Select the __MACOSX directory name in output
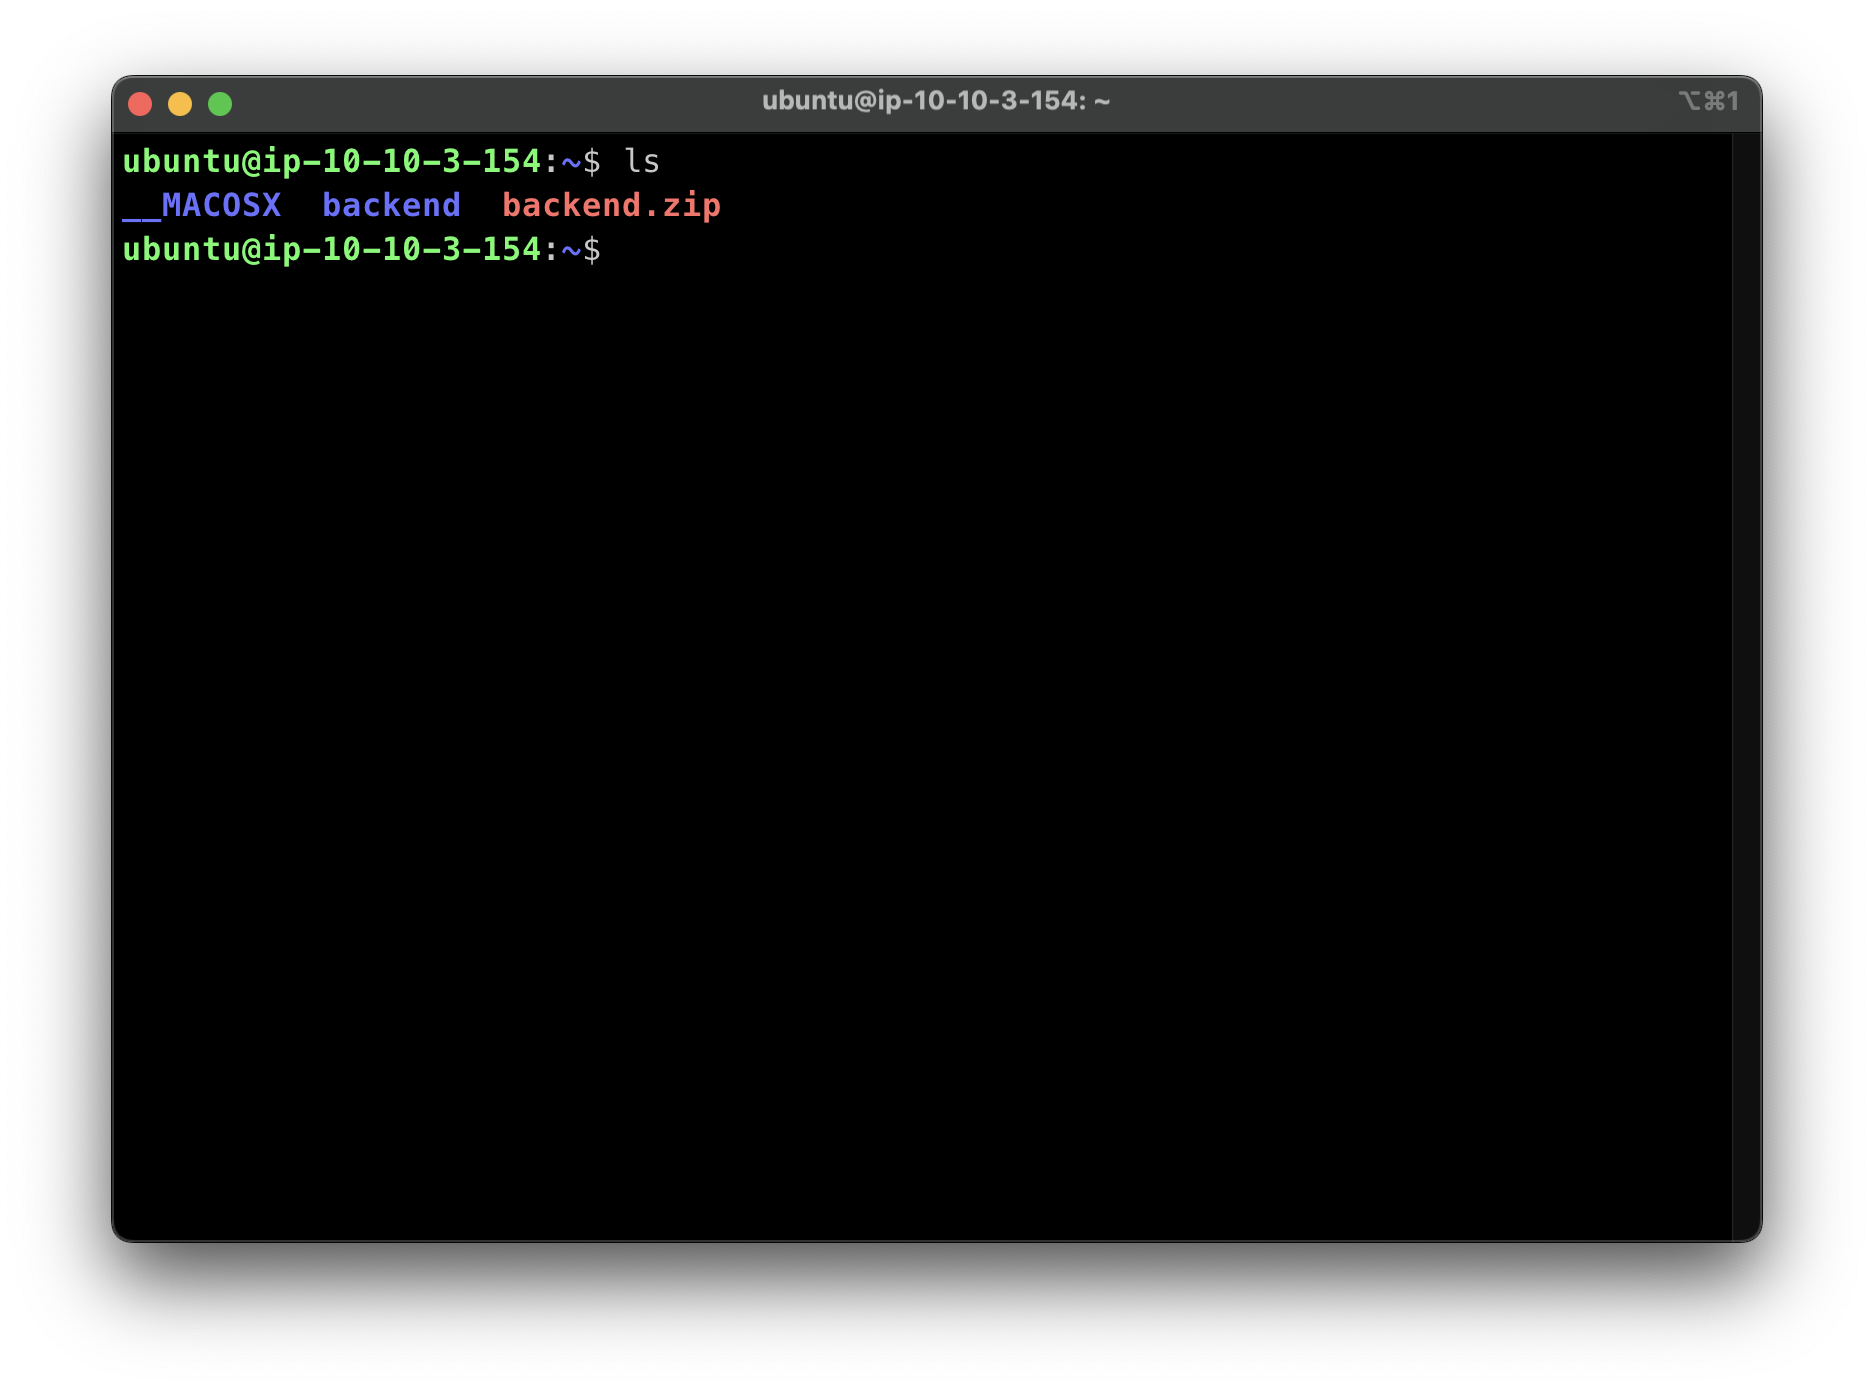The width and height of the screenshot is (1874, 1390). click(x=201, y=205)
